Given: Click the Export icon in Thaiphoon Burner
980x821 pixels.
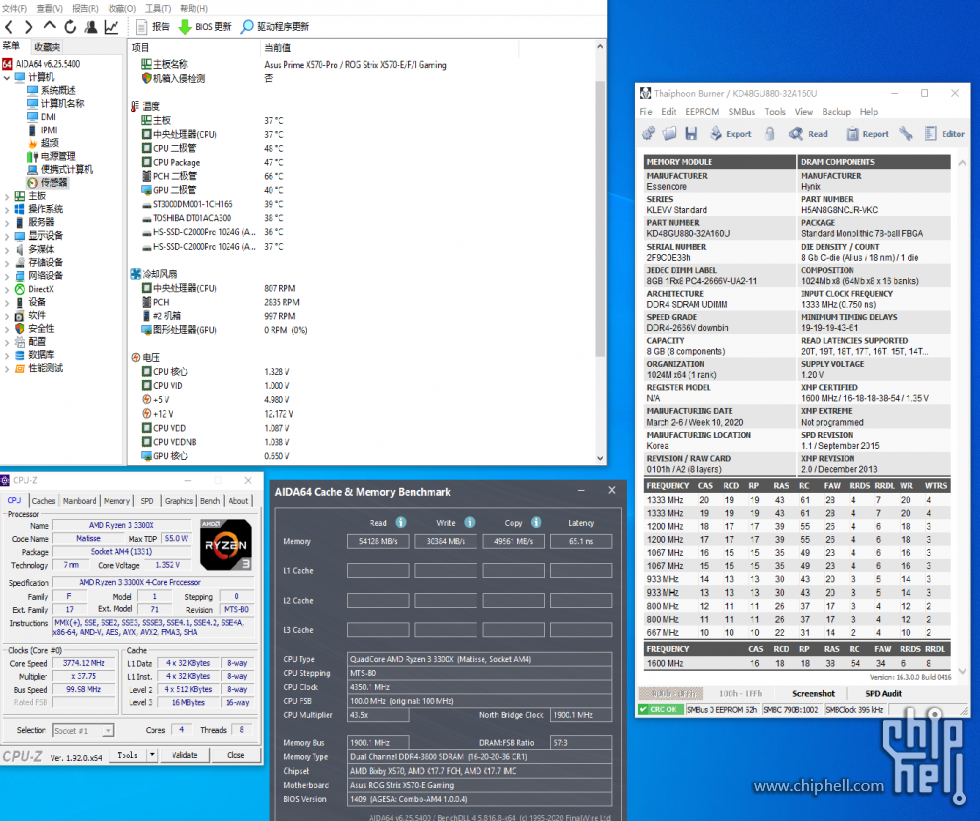Looking at the screenshot, I should tap(715, 133).
